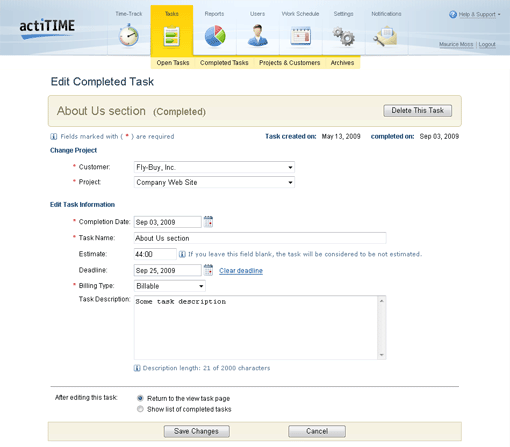Open the Work Schedule calendar icon

[300, 36]
